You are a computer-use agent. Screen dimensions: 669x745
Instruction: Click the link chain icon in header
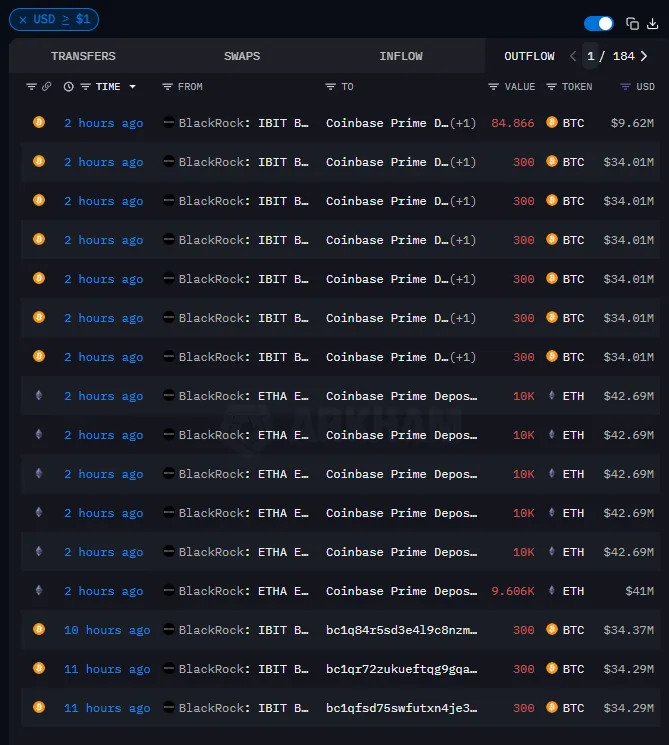pos(46,87)
